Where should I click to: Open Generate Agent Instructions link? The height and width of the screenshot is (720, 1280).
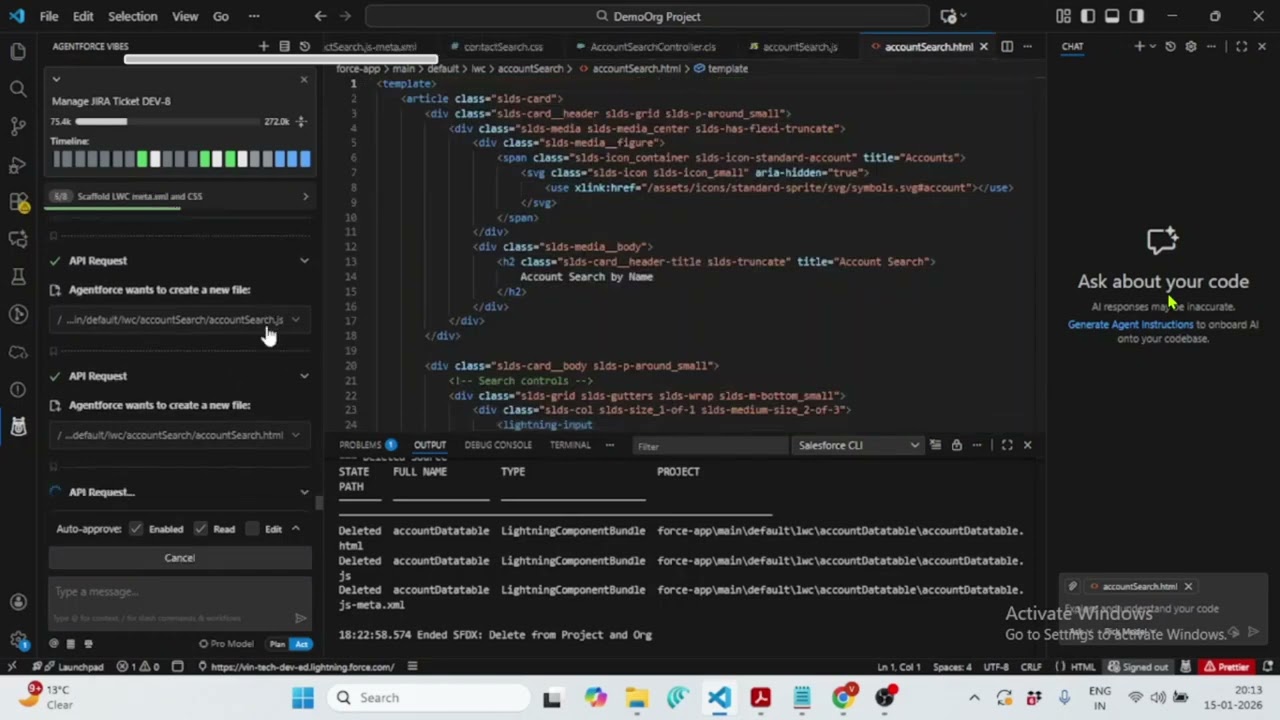(1130, 325)
